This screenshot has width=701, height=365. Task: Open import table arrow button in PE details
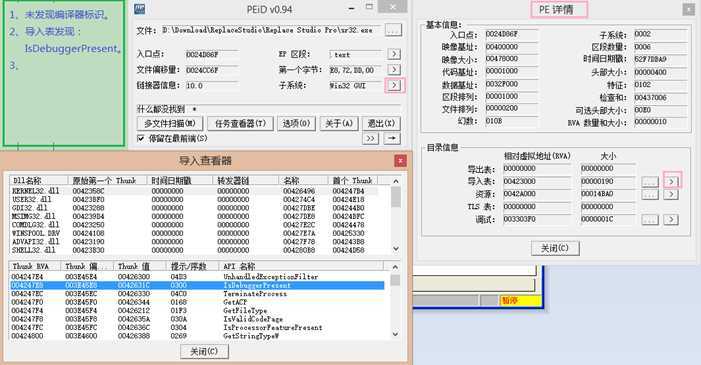click(671, 181)
